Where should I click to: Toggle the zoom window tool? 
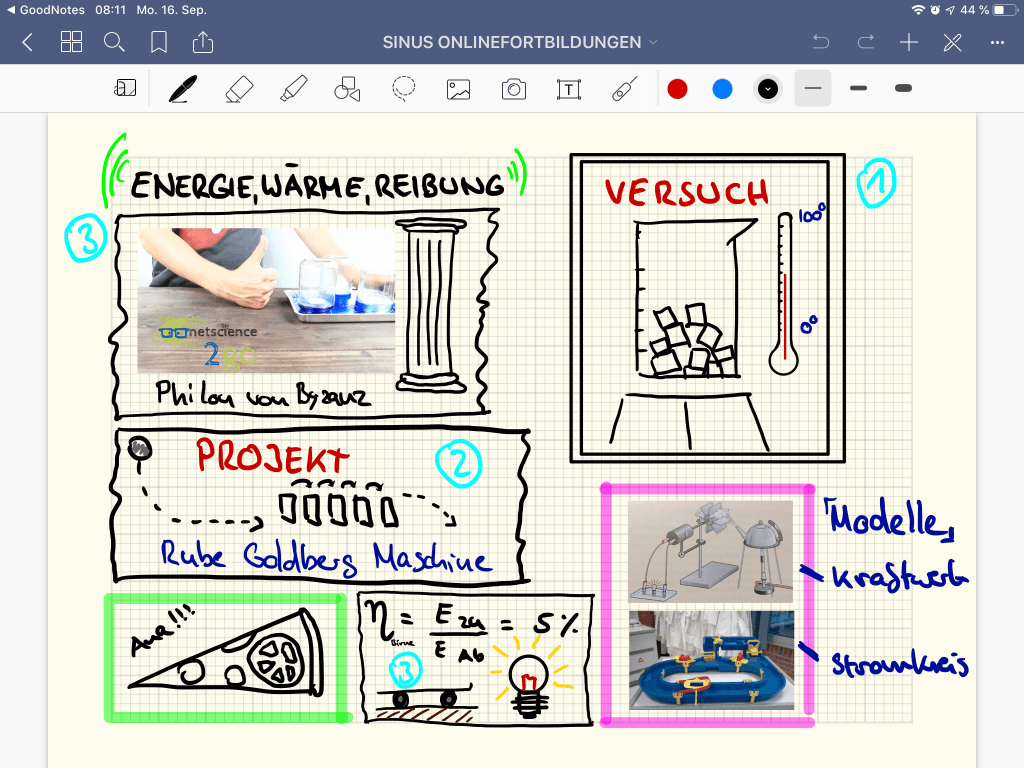coord(125,89)
